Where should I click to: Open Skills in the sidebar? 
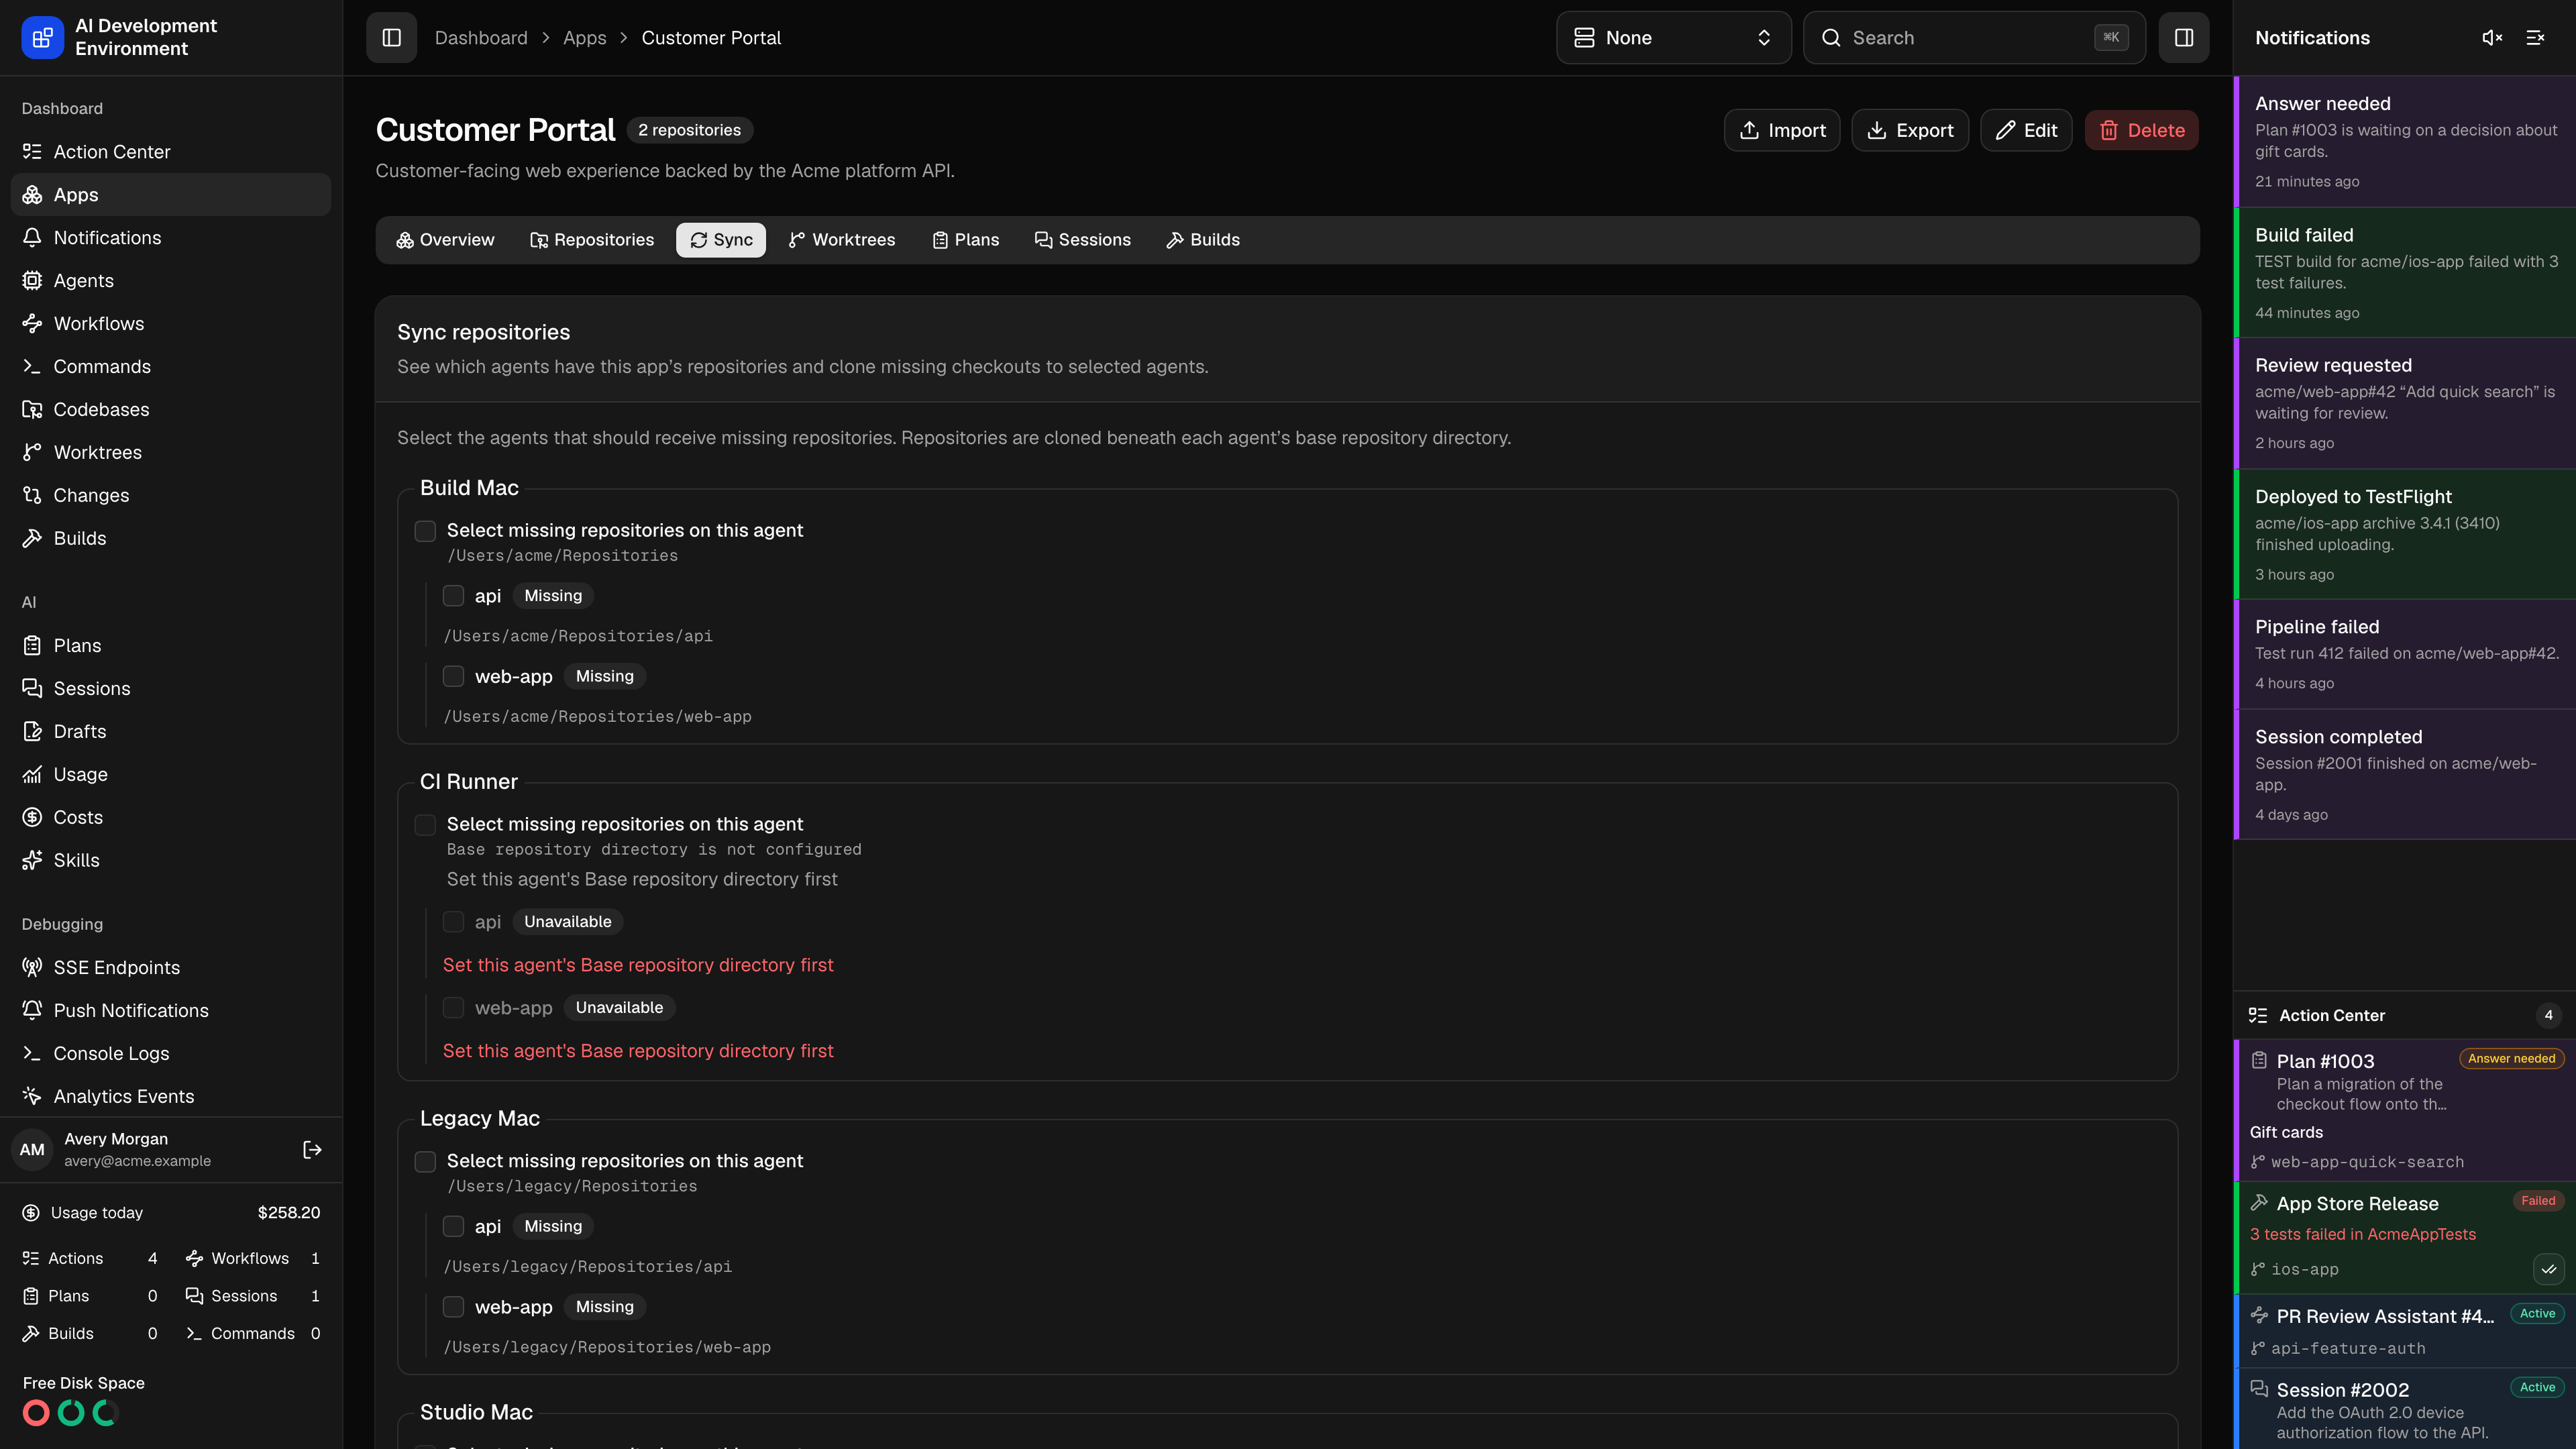[170, 861]
